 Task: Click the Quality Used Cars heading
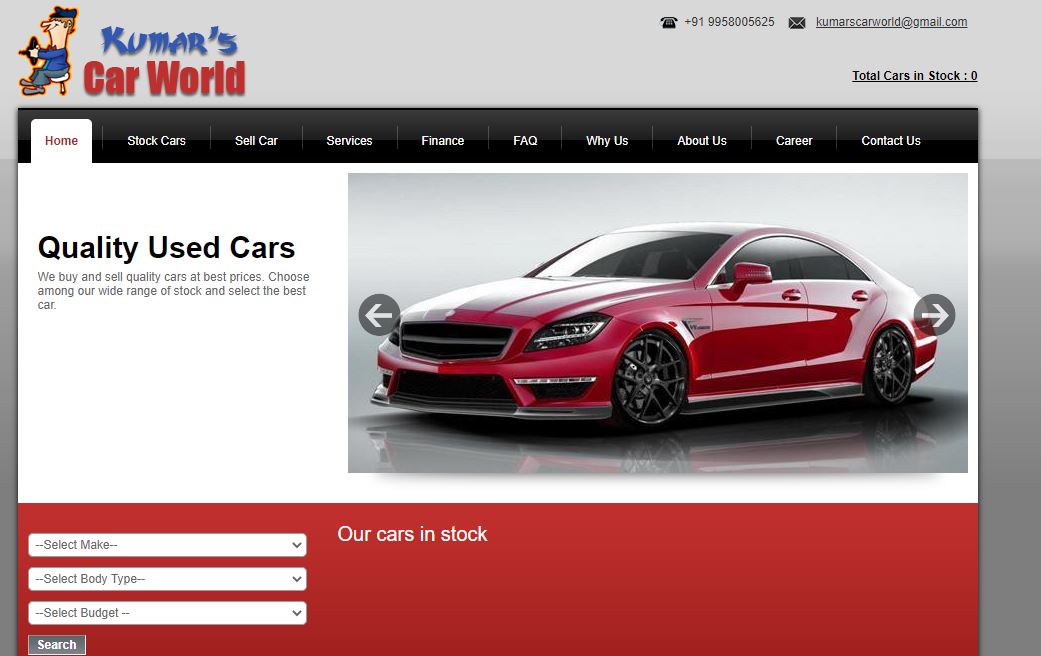tap(166, 248)
